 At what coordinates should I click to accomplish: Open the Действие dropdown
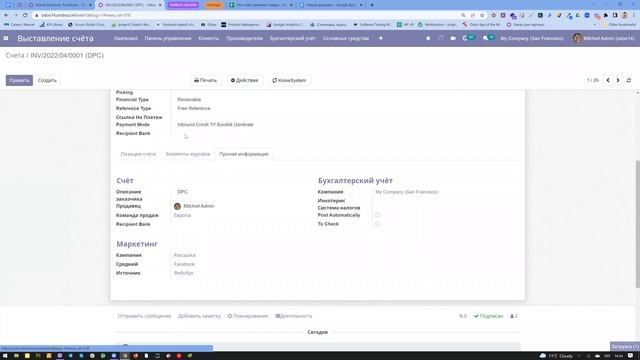click(x=244, y=80)
